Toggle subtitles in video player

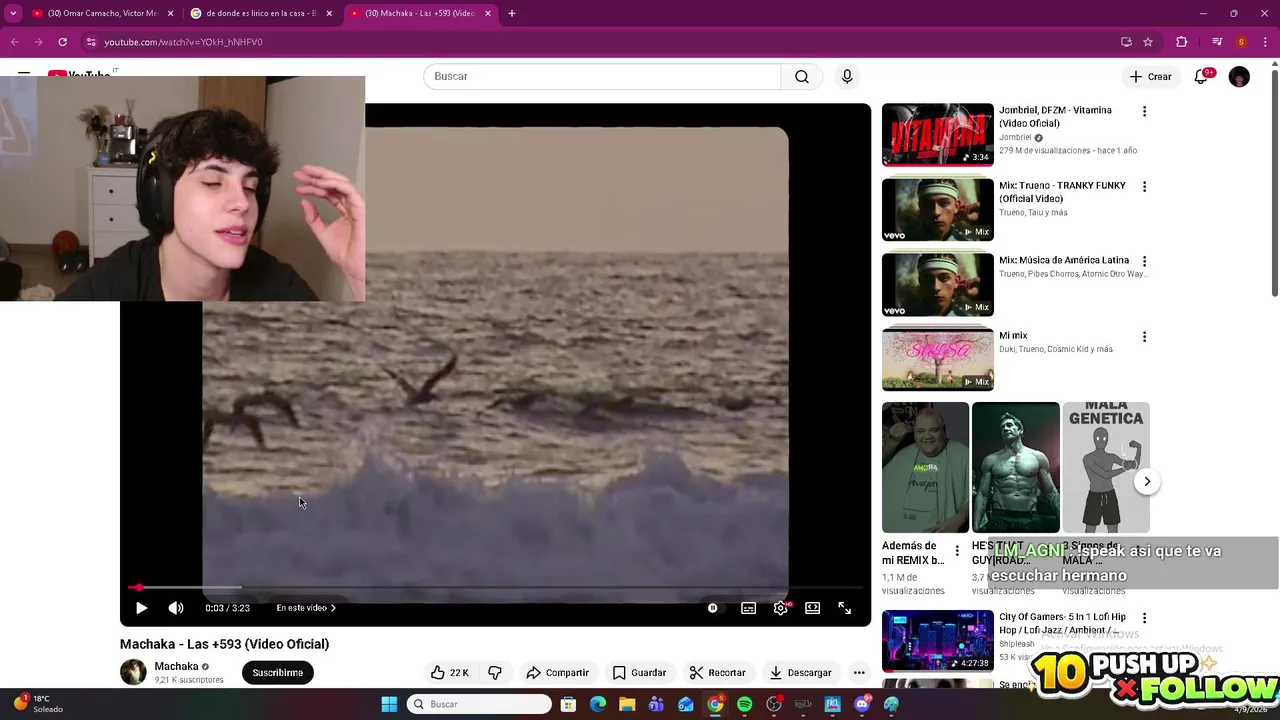tap(748, 607)
